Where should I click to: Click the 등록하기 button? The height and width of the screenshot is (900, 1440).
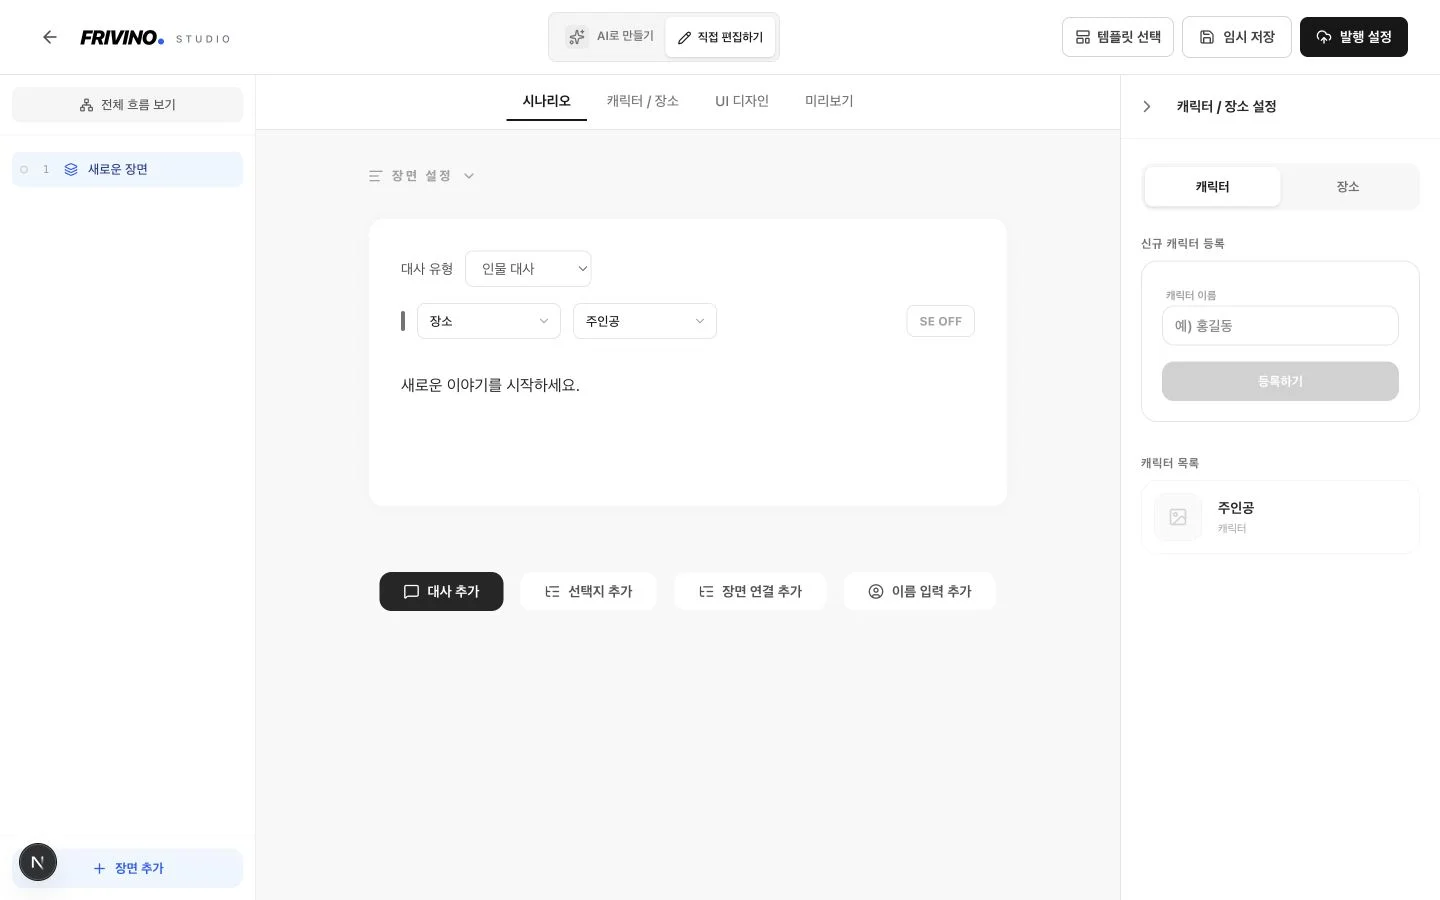[x=1280, y=381]
